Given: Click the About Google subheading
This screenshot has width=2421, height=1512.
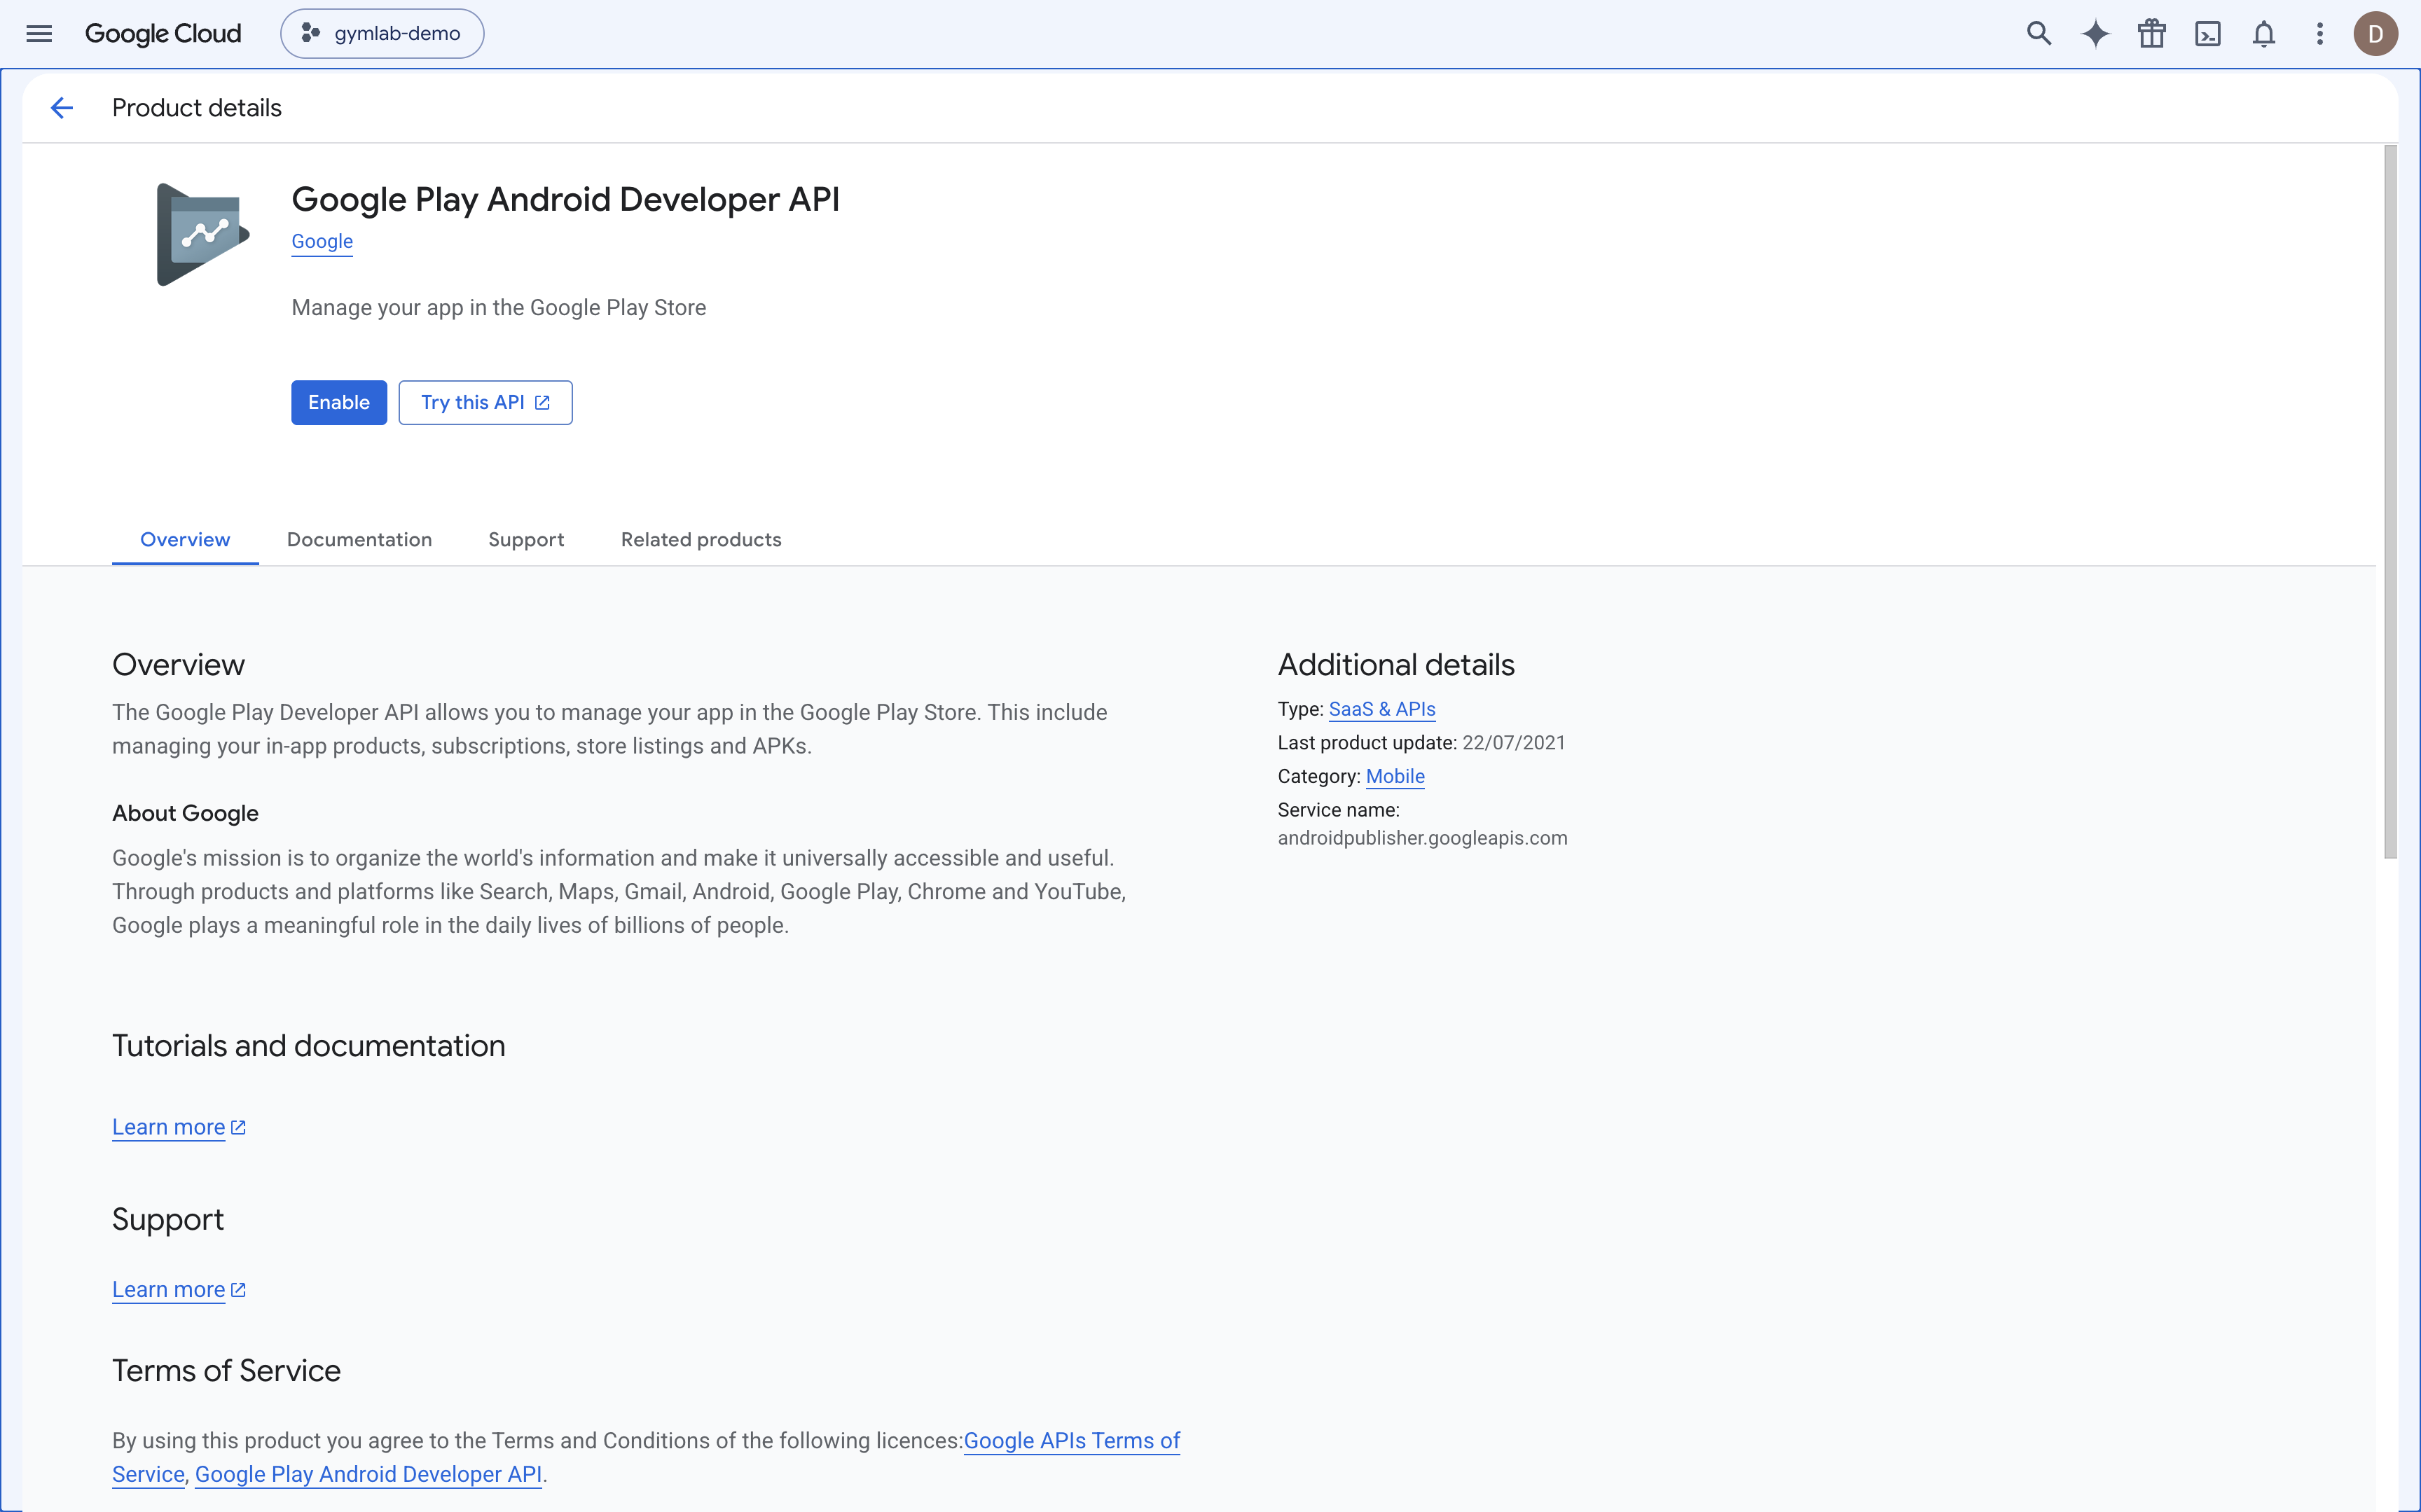Looking at the screenshot, I should coord(185,813).
